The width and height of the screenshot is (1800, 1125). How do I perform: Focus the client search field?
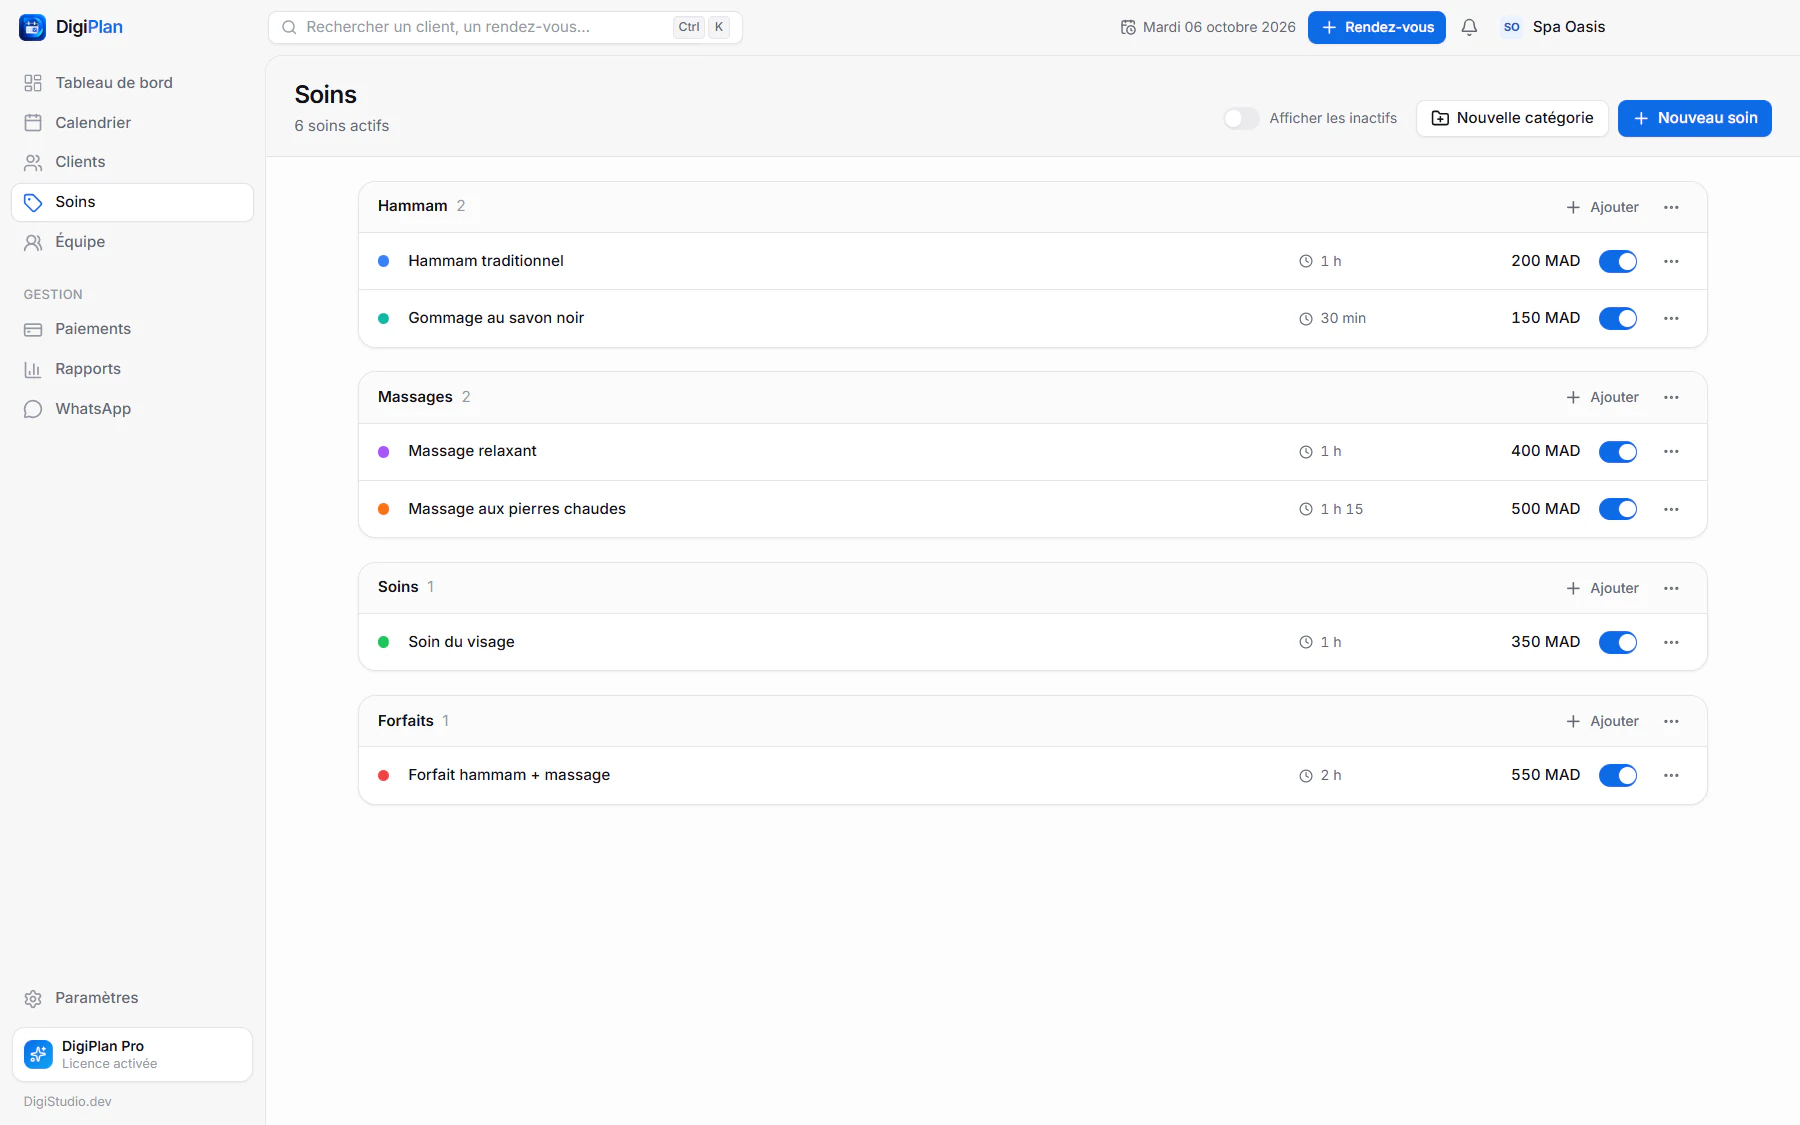(505, 27)
